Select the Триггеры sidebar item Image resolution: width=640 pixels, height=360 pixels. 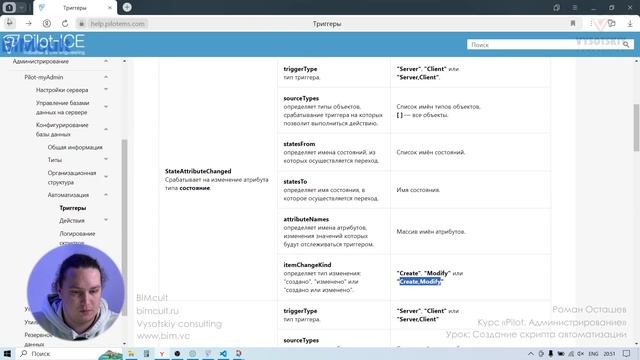[73, 208]
